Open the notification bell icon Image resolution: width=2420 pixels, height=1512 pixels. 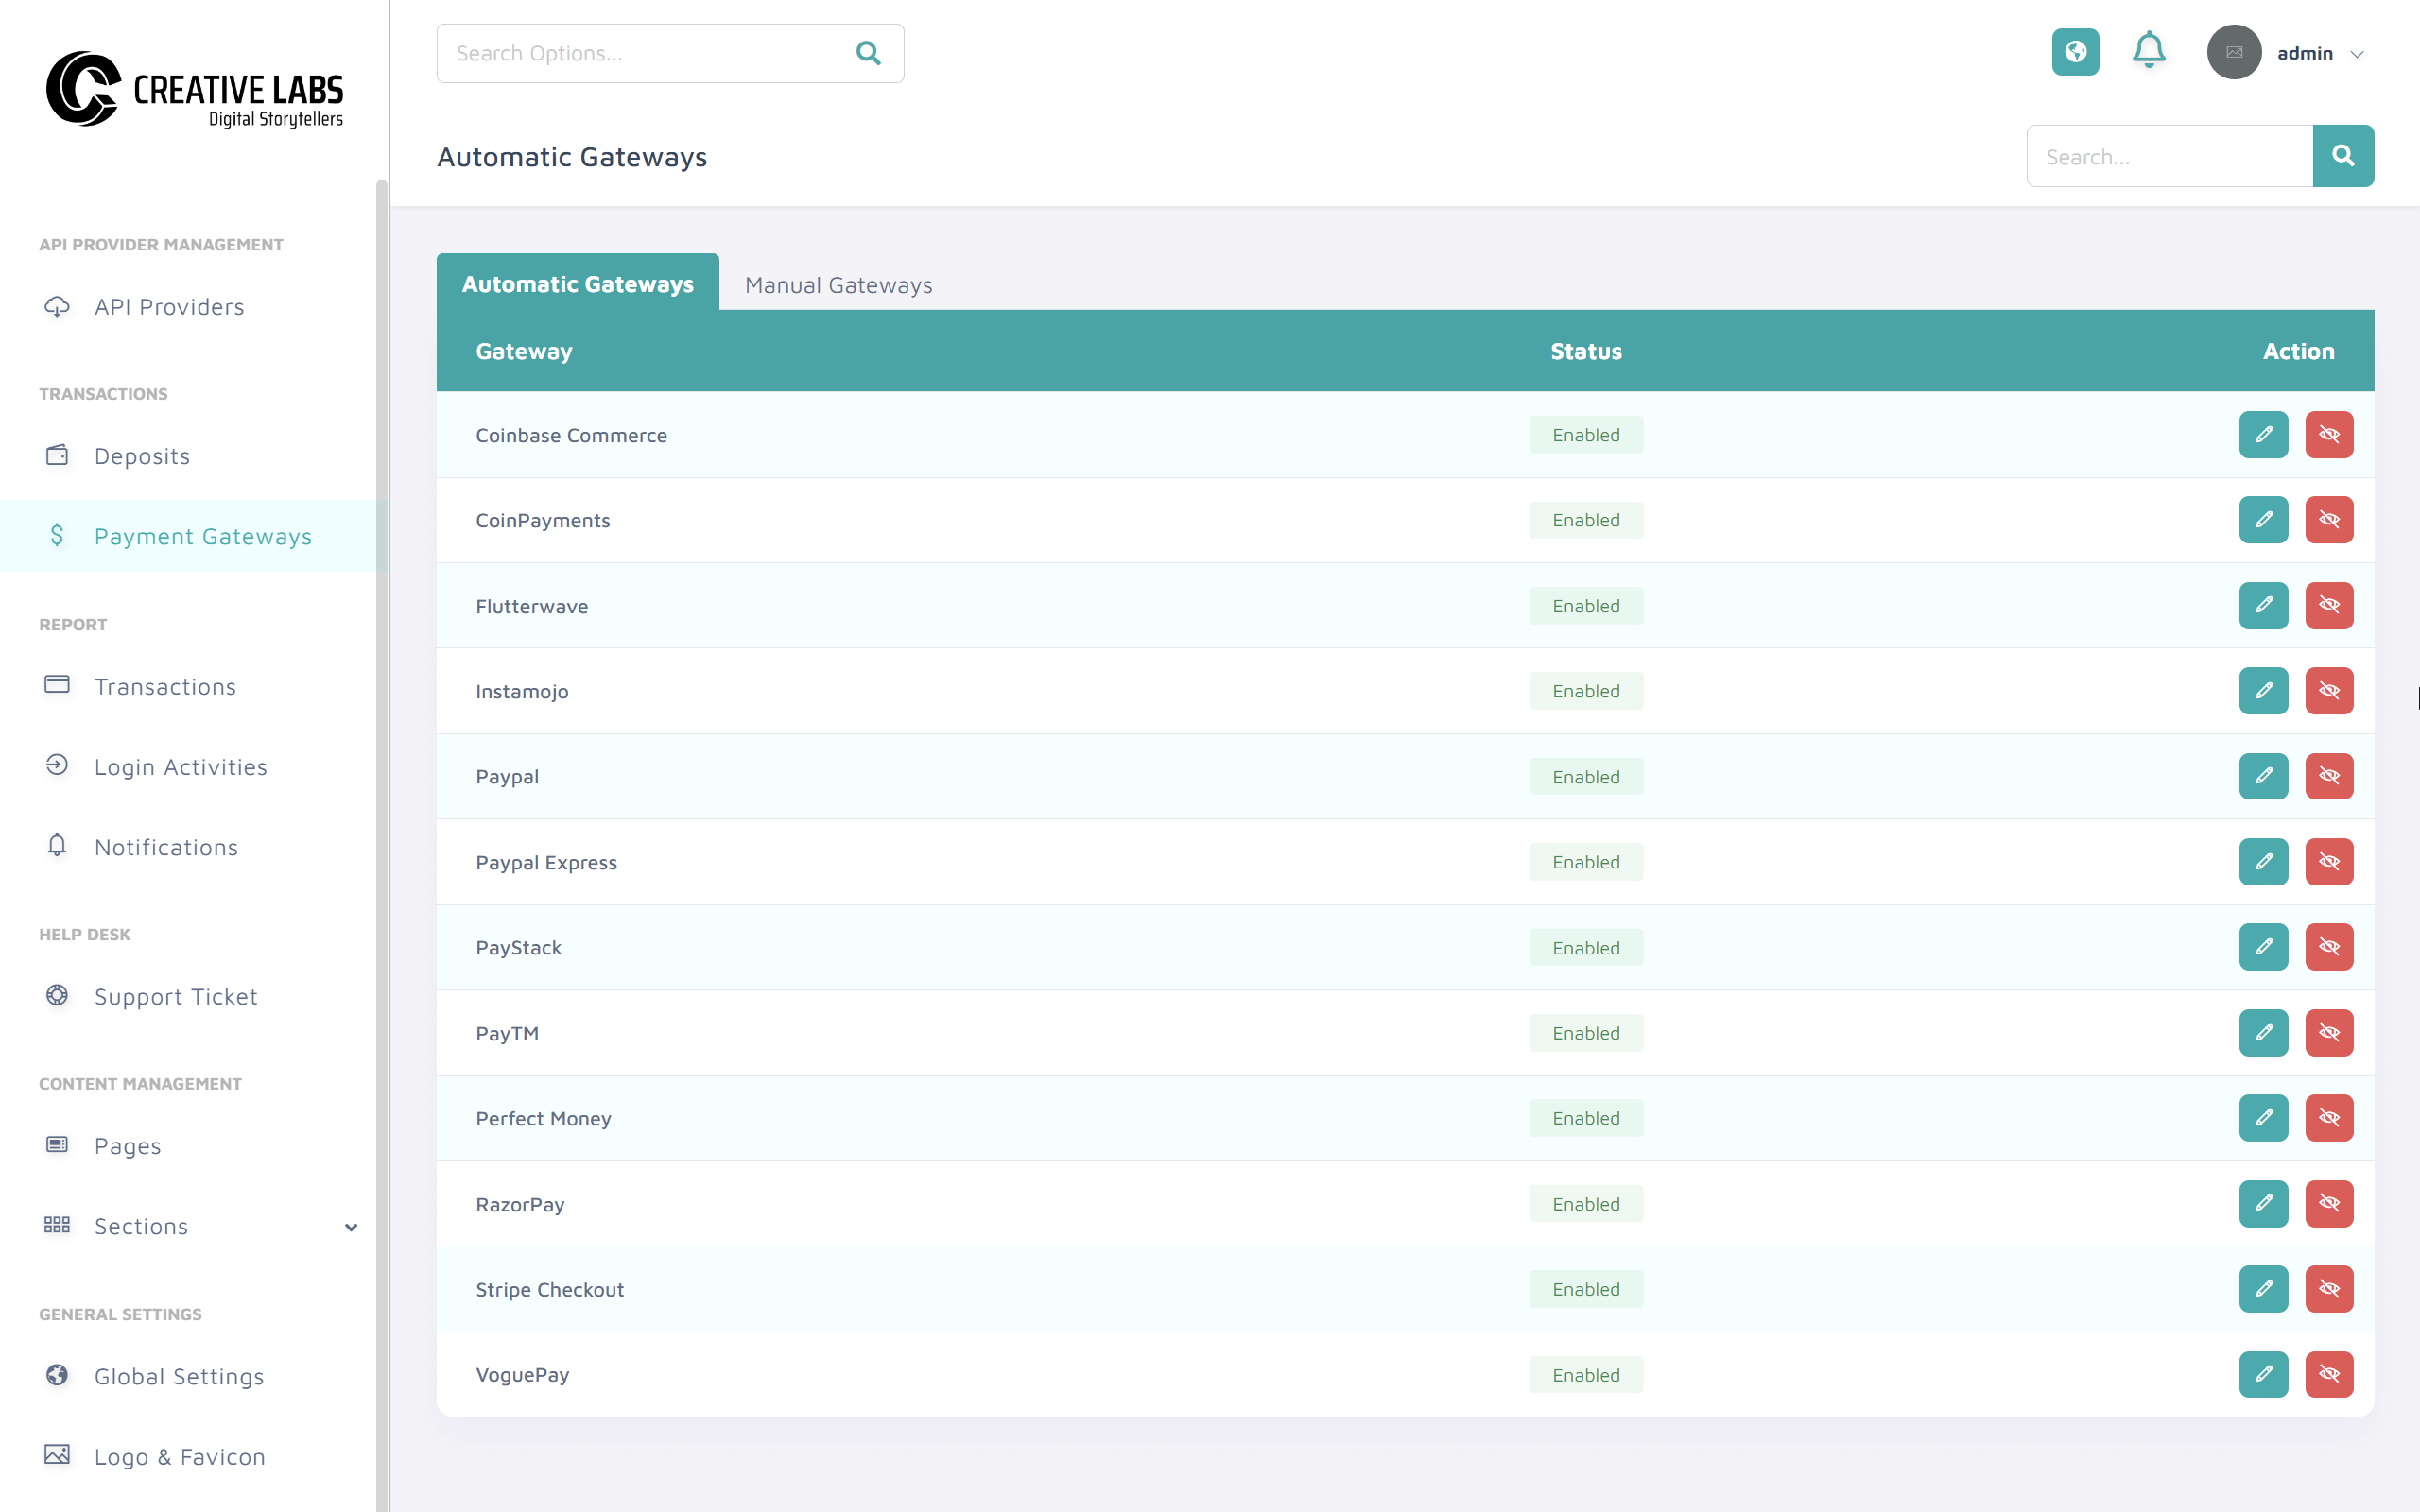(x=2148, y=52)
